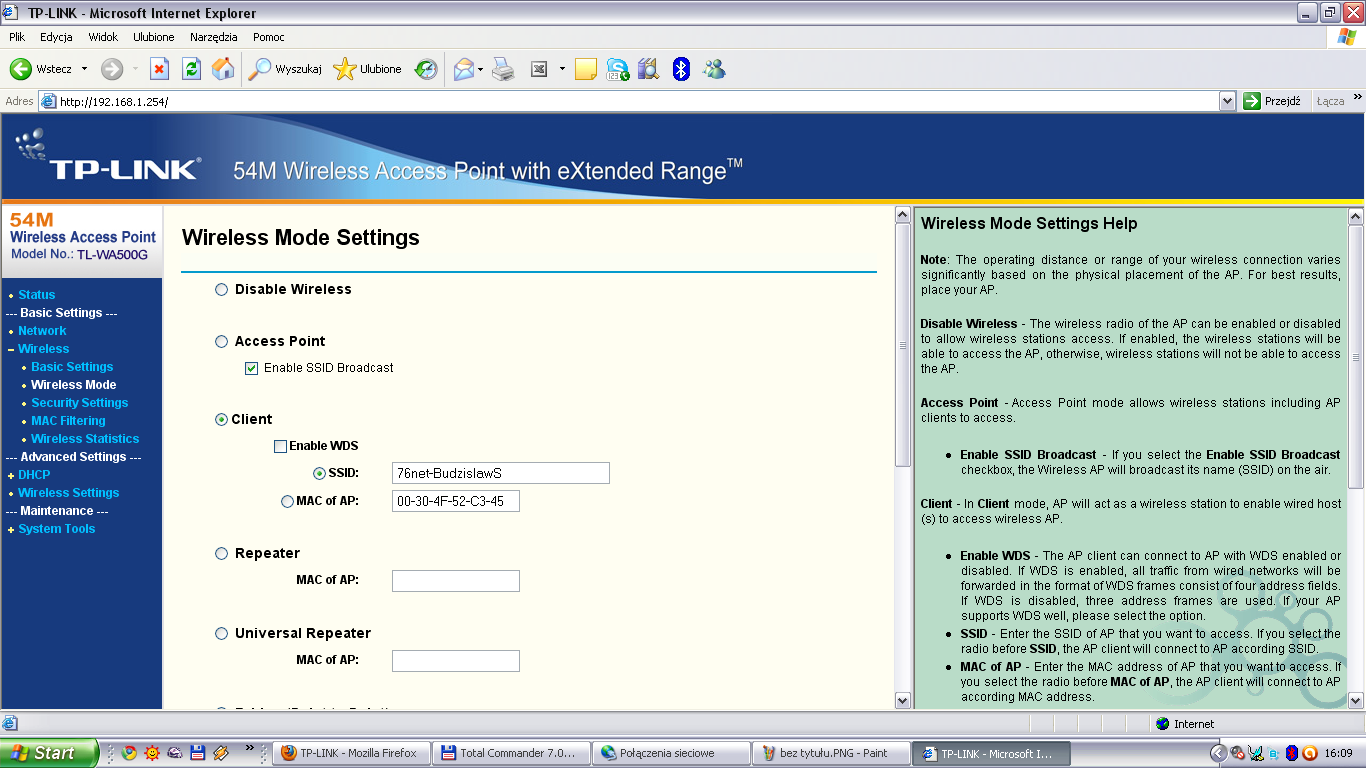Expand hidden system tray icons arrow
The height and width of the screenshot is (768, 1366).
[x=1219, y=753]
